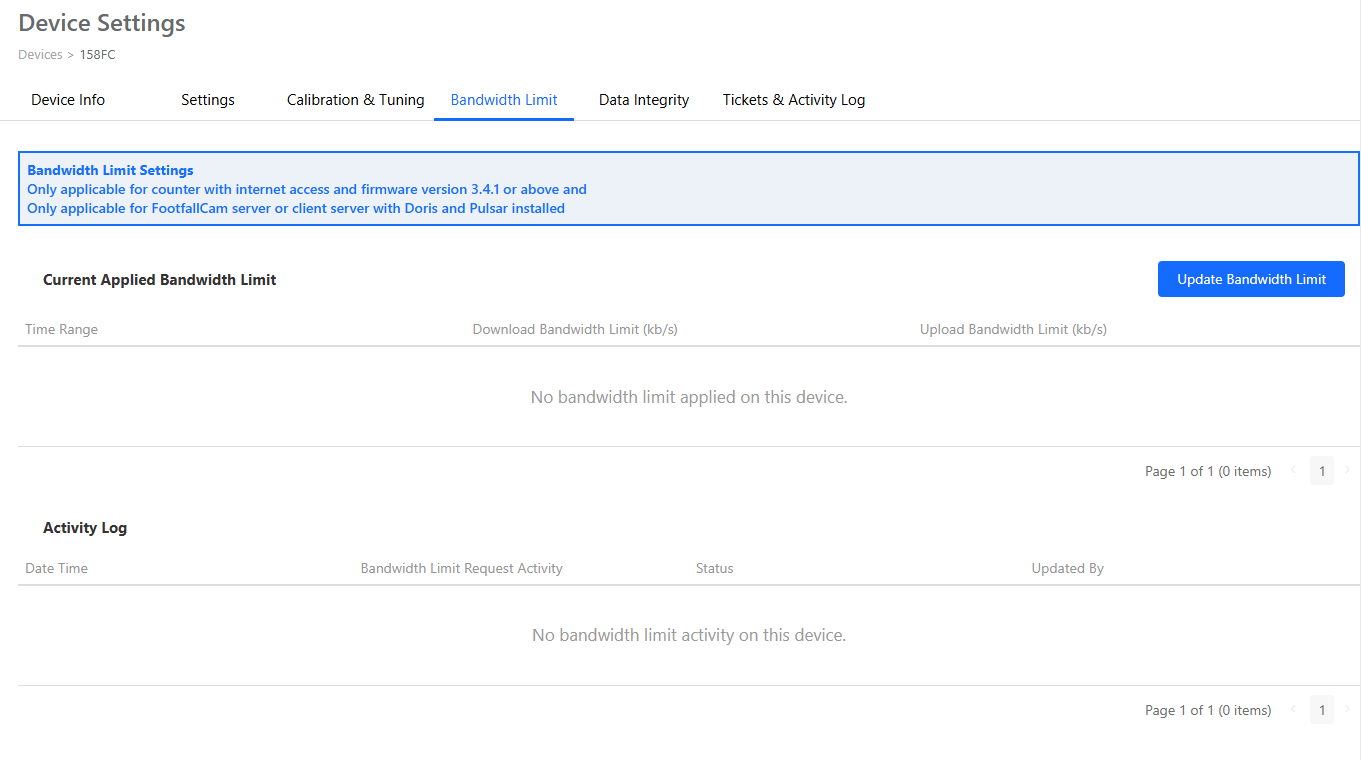Click the Download Bandwidth Limit column header
Viewport: 1361px width, 760px height.
(x=575, y=328)
